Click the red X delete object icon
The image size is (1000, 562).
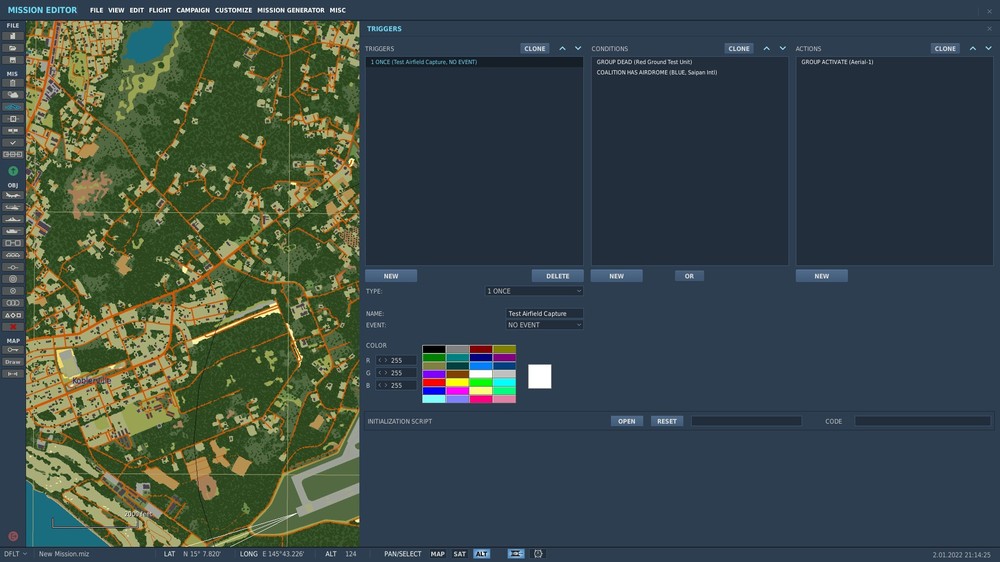pyautogui.click(x=13, y=327)
